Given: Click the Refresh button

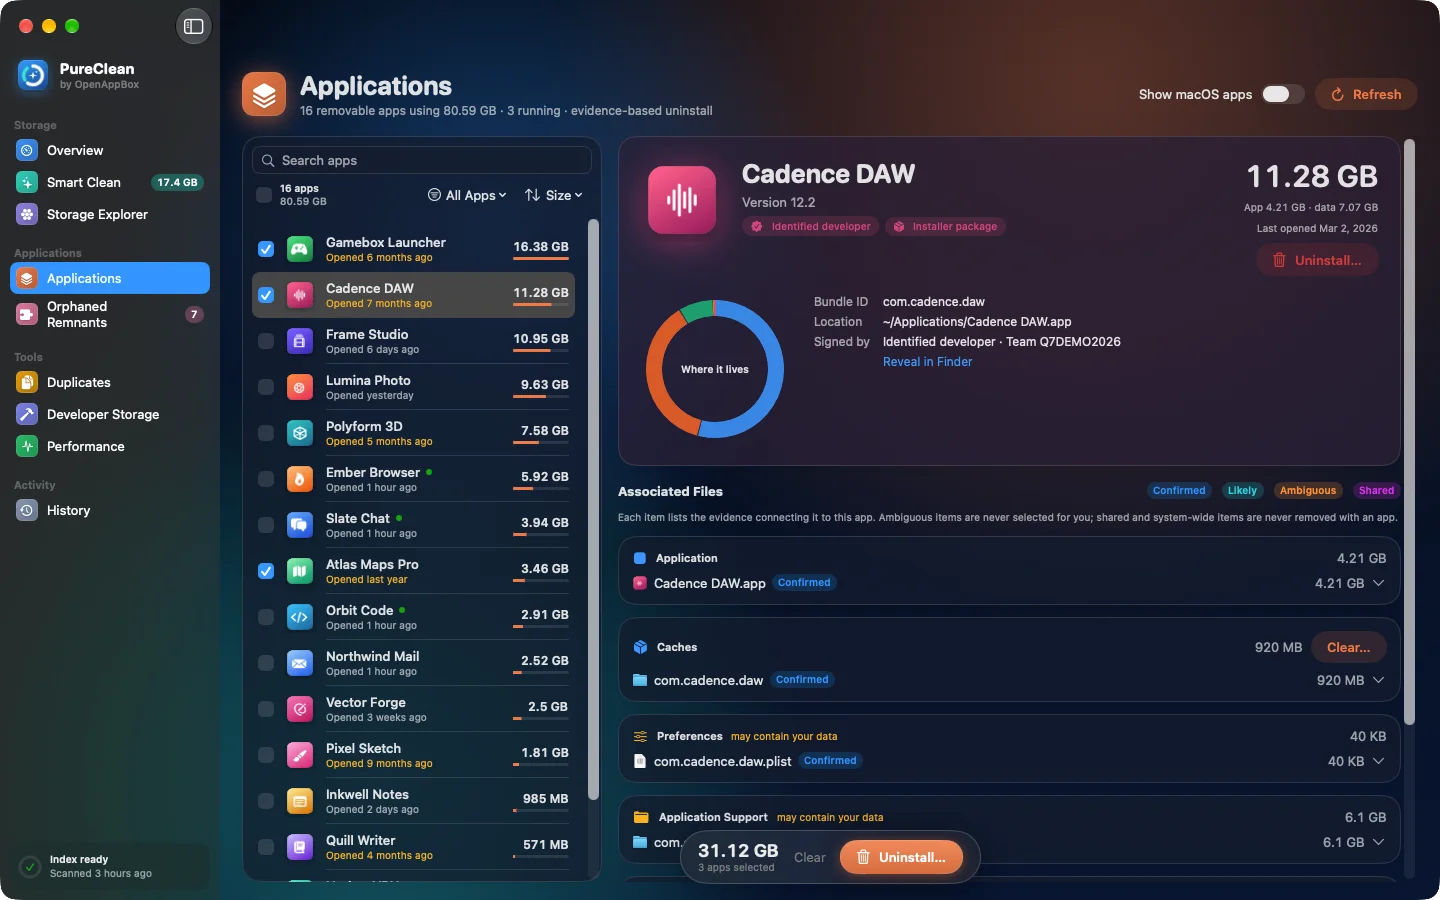Looking at the screenshot, I should click(1366, 94).
